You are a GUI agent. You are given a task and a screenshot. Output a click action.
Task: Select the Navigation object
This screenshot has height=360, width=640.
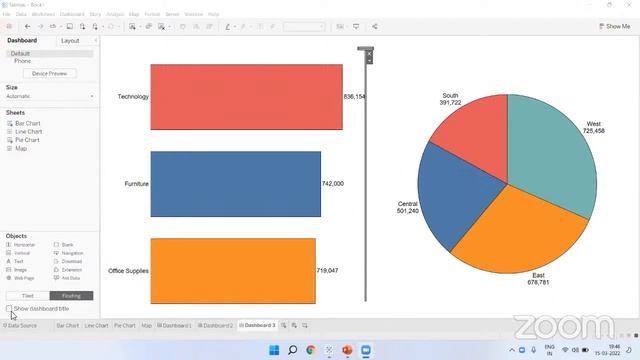click(69, 253)
